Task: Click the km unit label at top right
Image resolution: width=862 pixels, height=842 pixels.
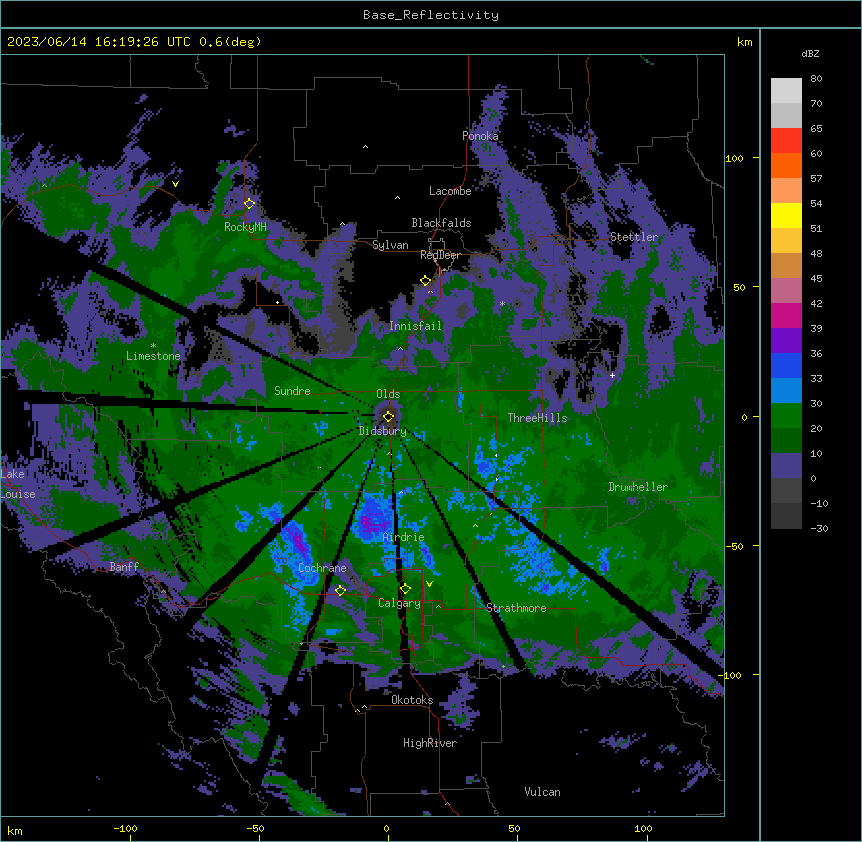Action: pos(744,42)
